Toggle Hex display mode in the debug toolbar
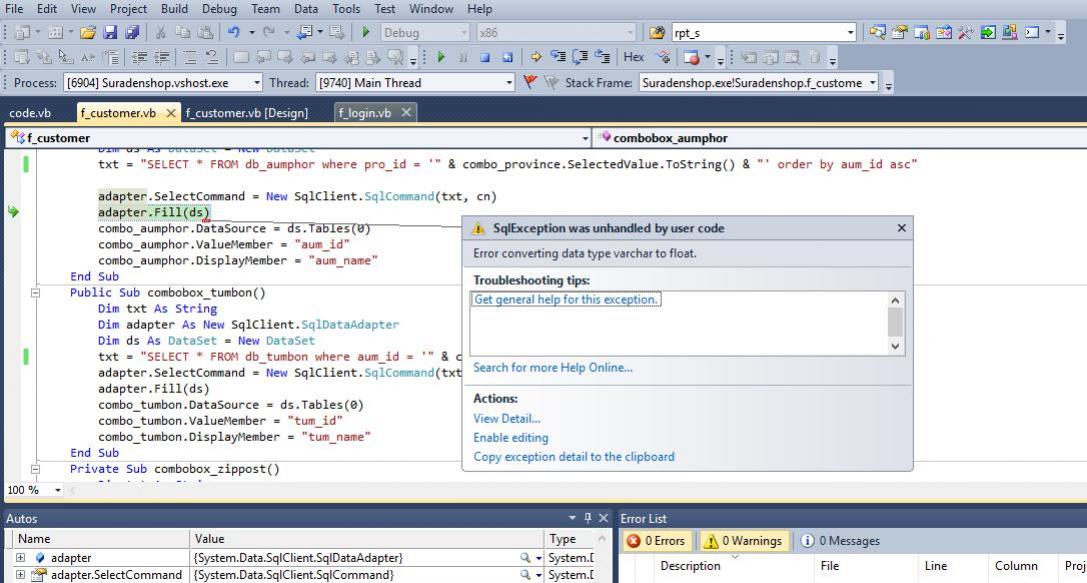 click(x=633, y=58)
